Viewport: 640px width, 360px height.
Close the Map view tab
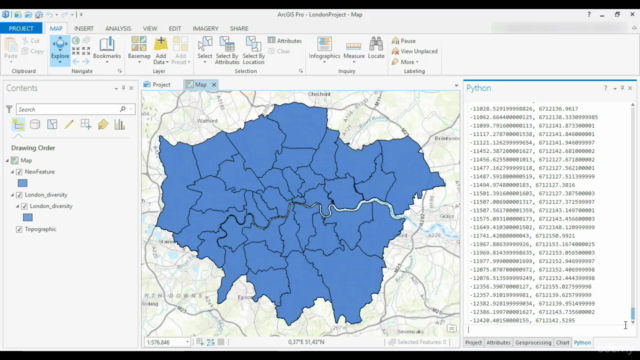pos(214,85)
